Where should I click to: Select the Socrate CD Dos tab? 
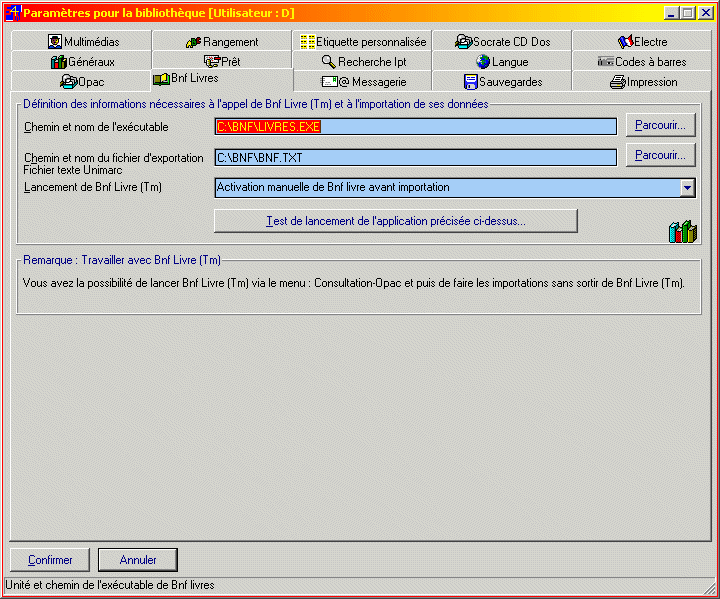tap(502, 41)
